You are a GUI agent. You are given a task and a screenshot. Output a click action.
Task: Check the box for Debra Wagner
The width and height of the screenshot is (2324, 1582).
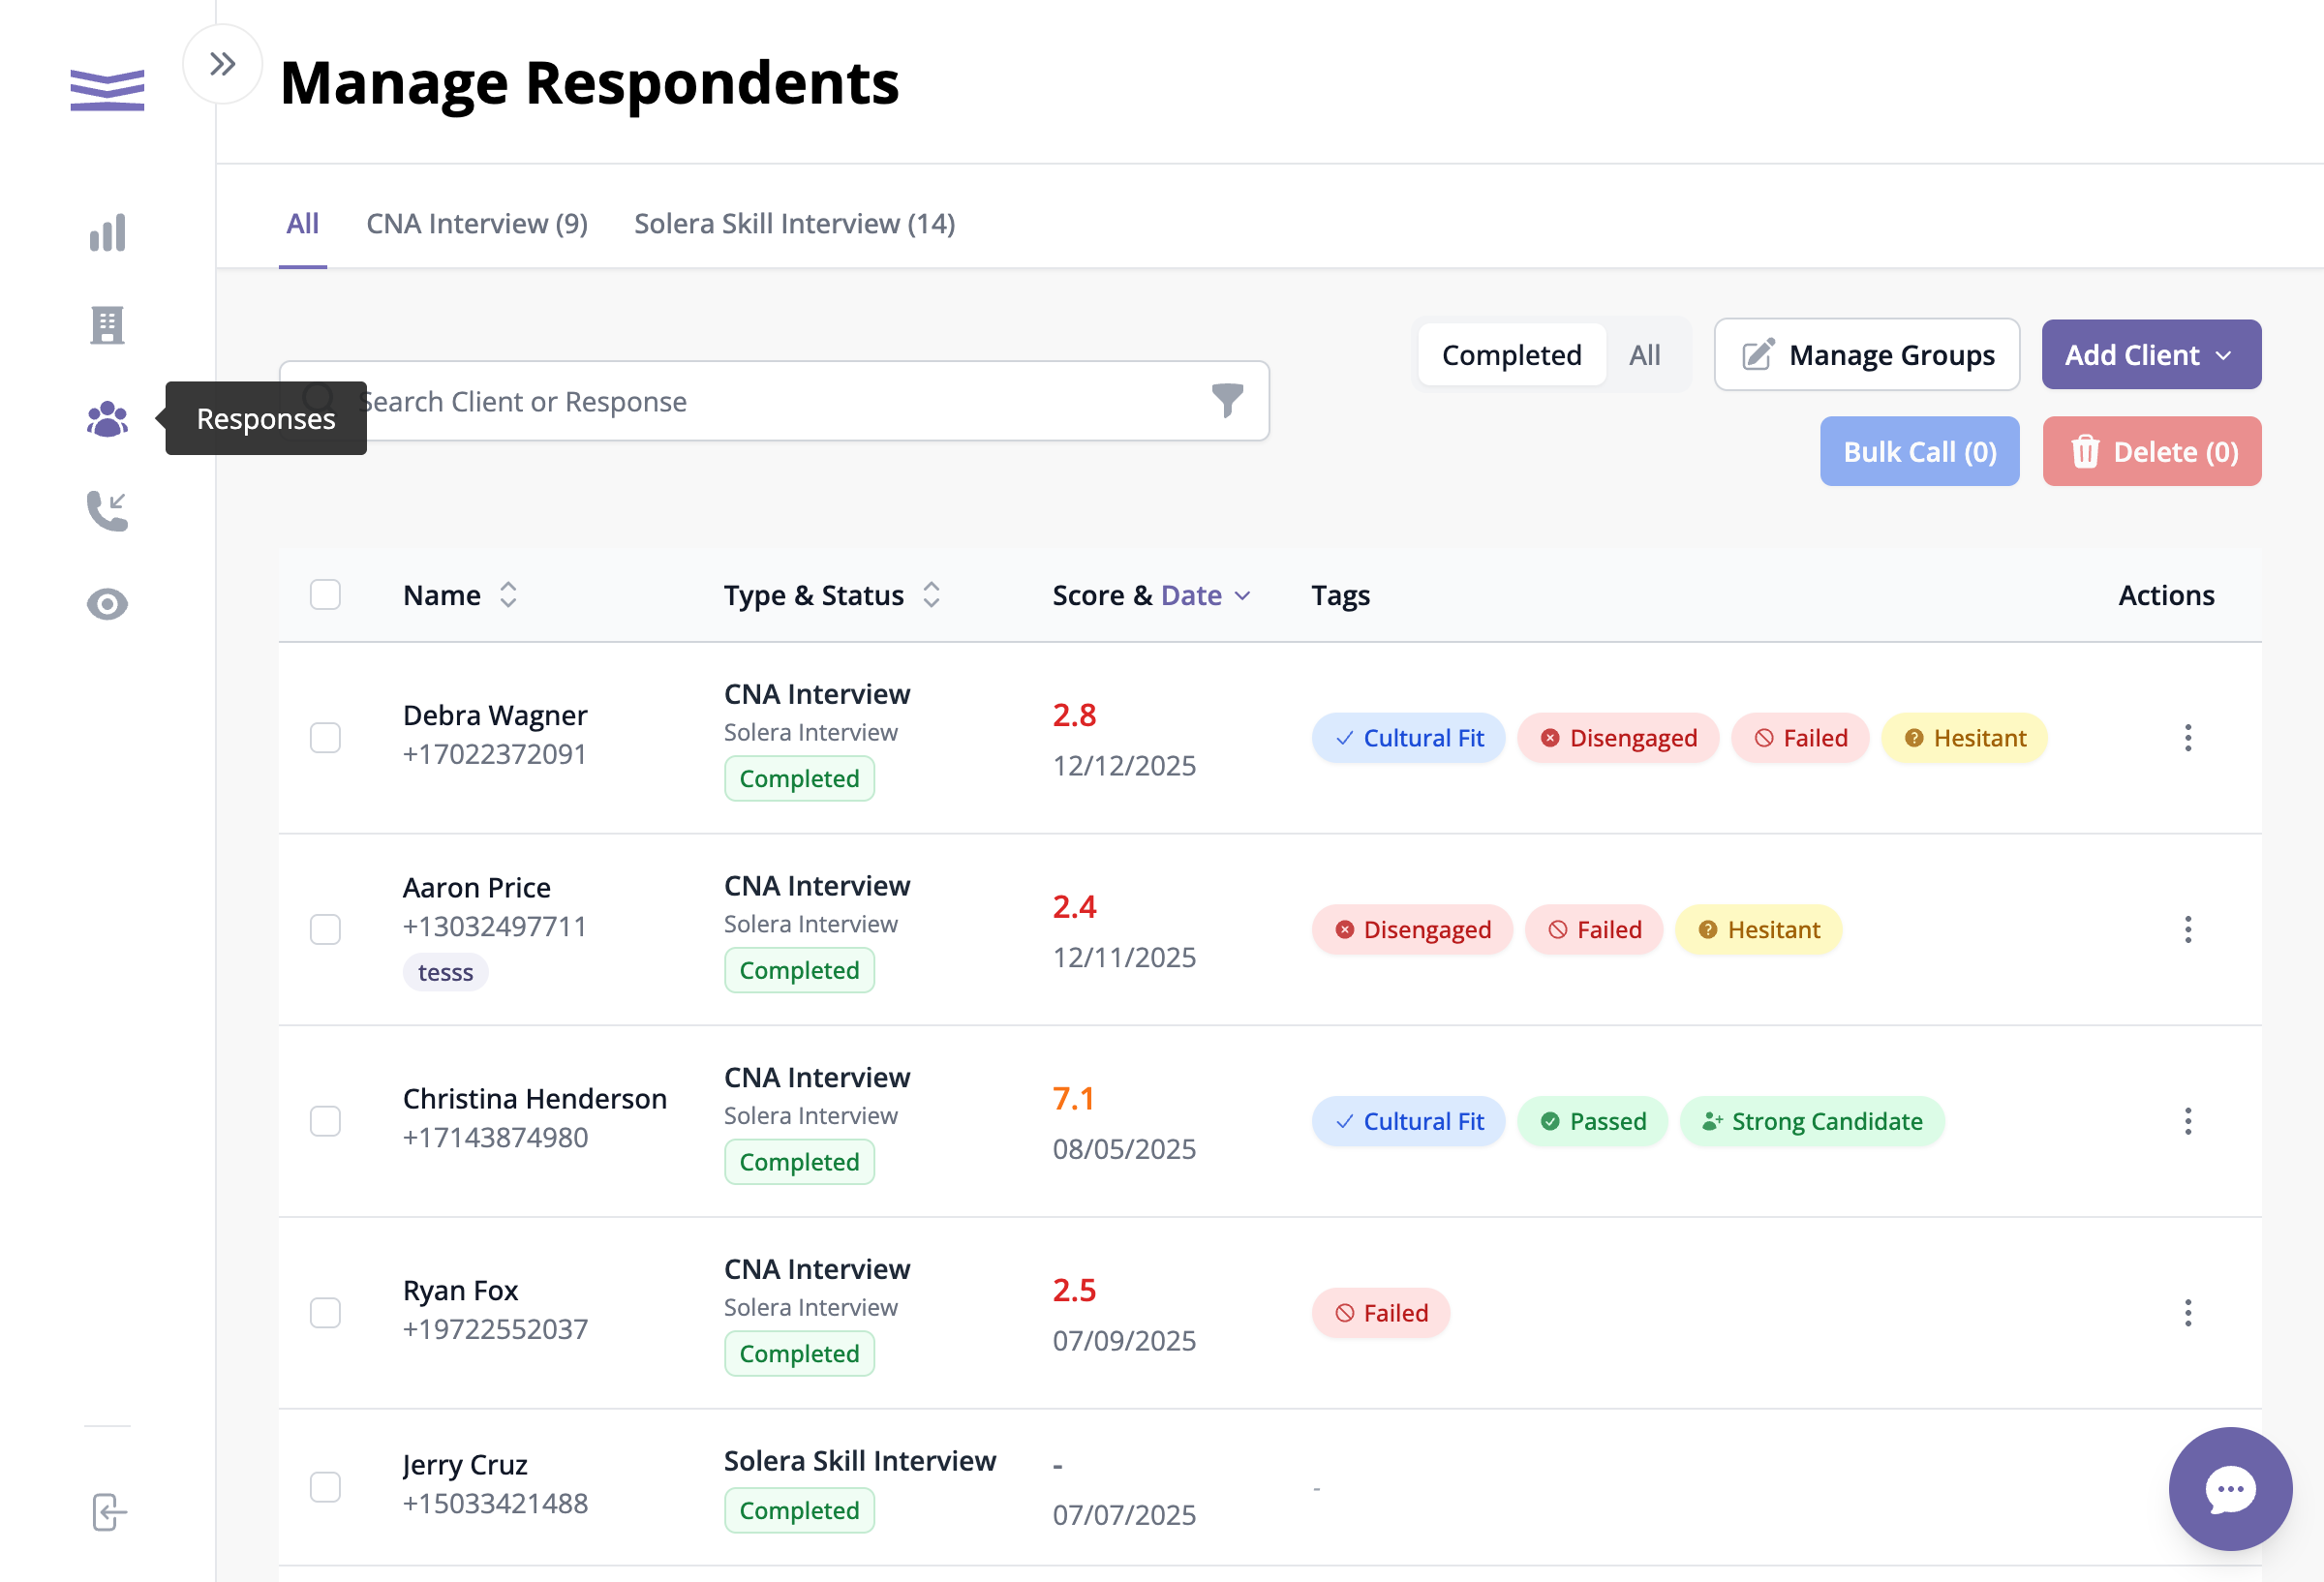(x=325, y=738)
